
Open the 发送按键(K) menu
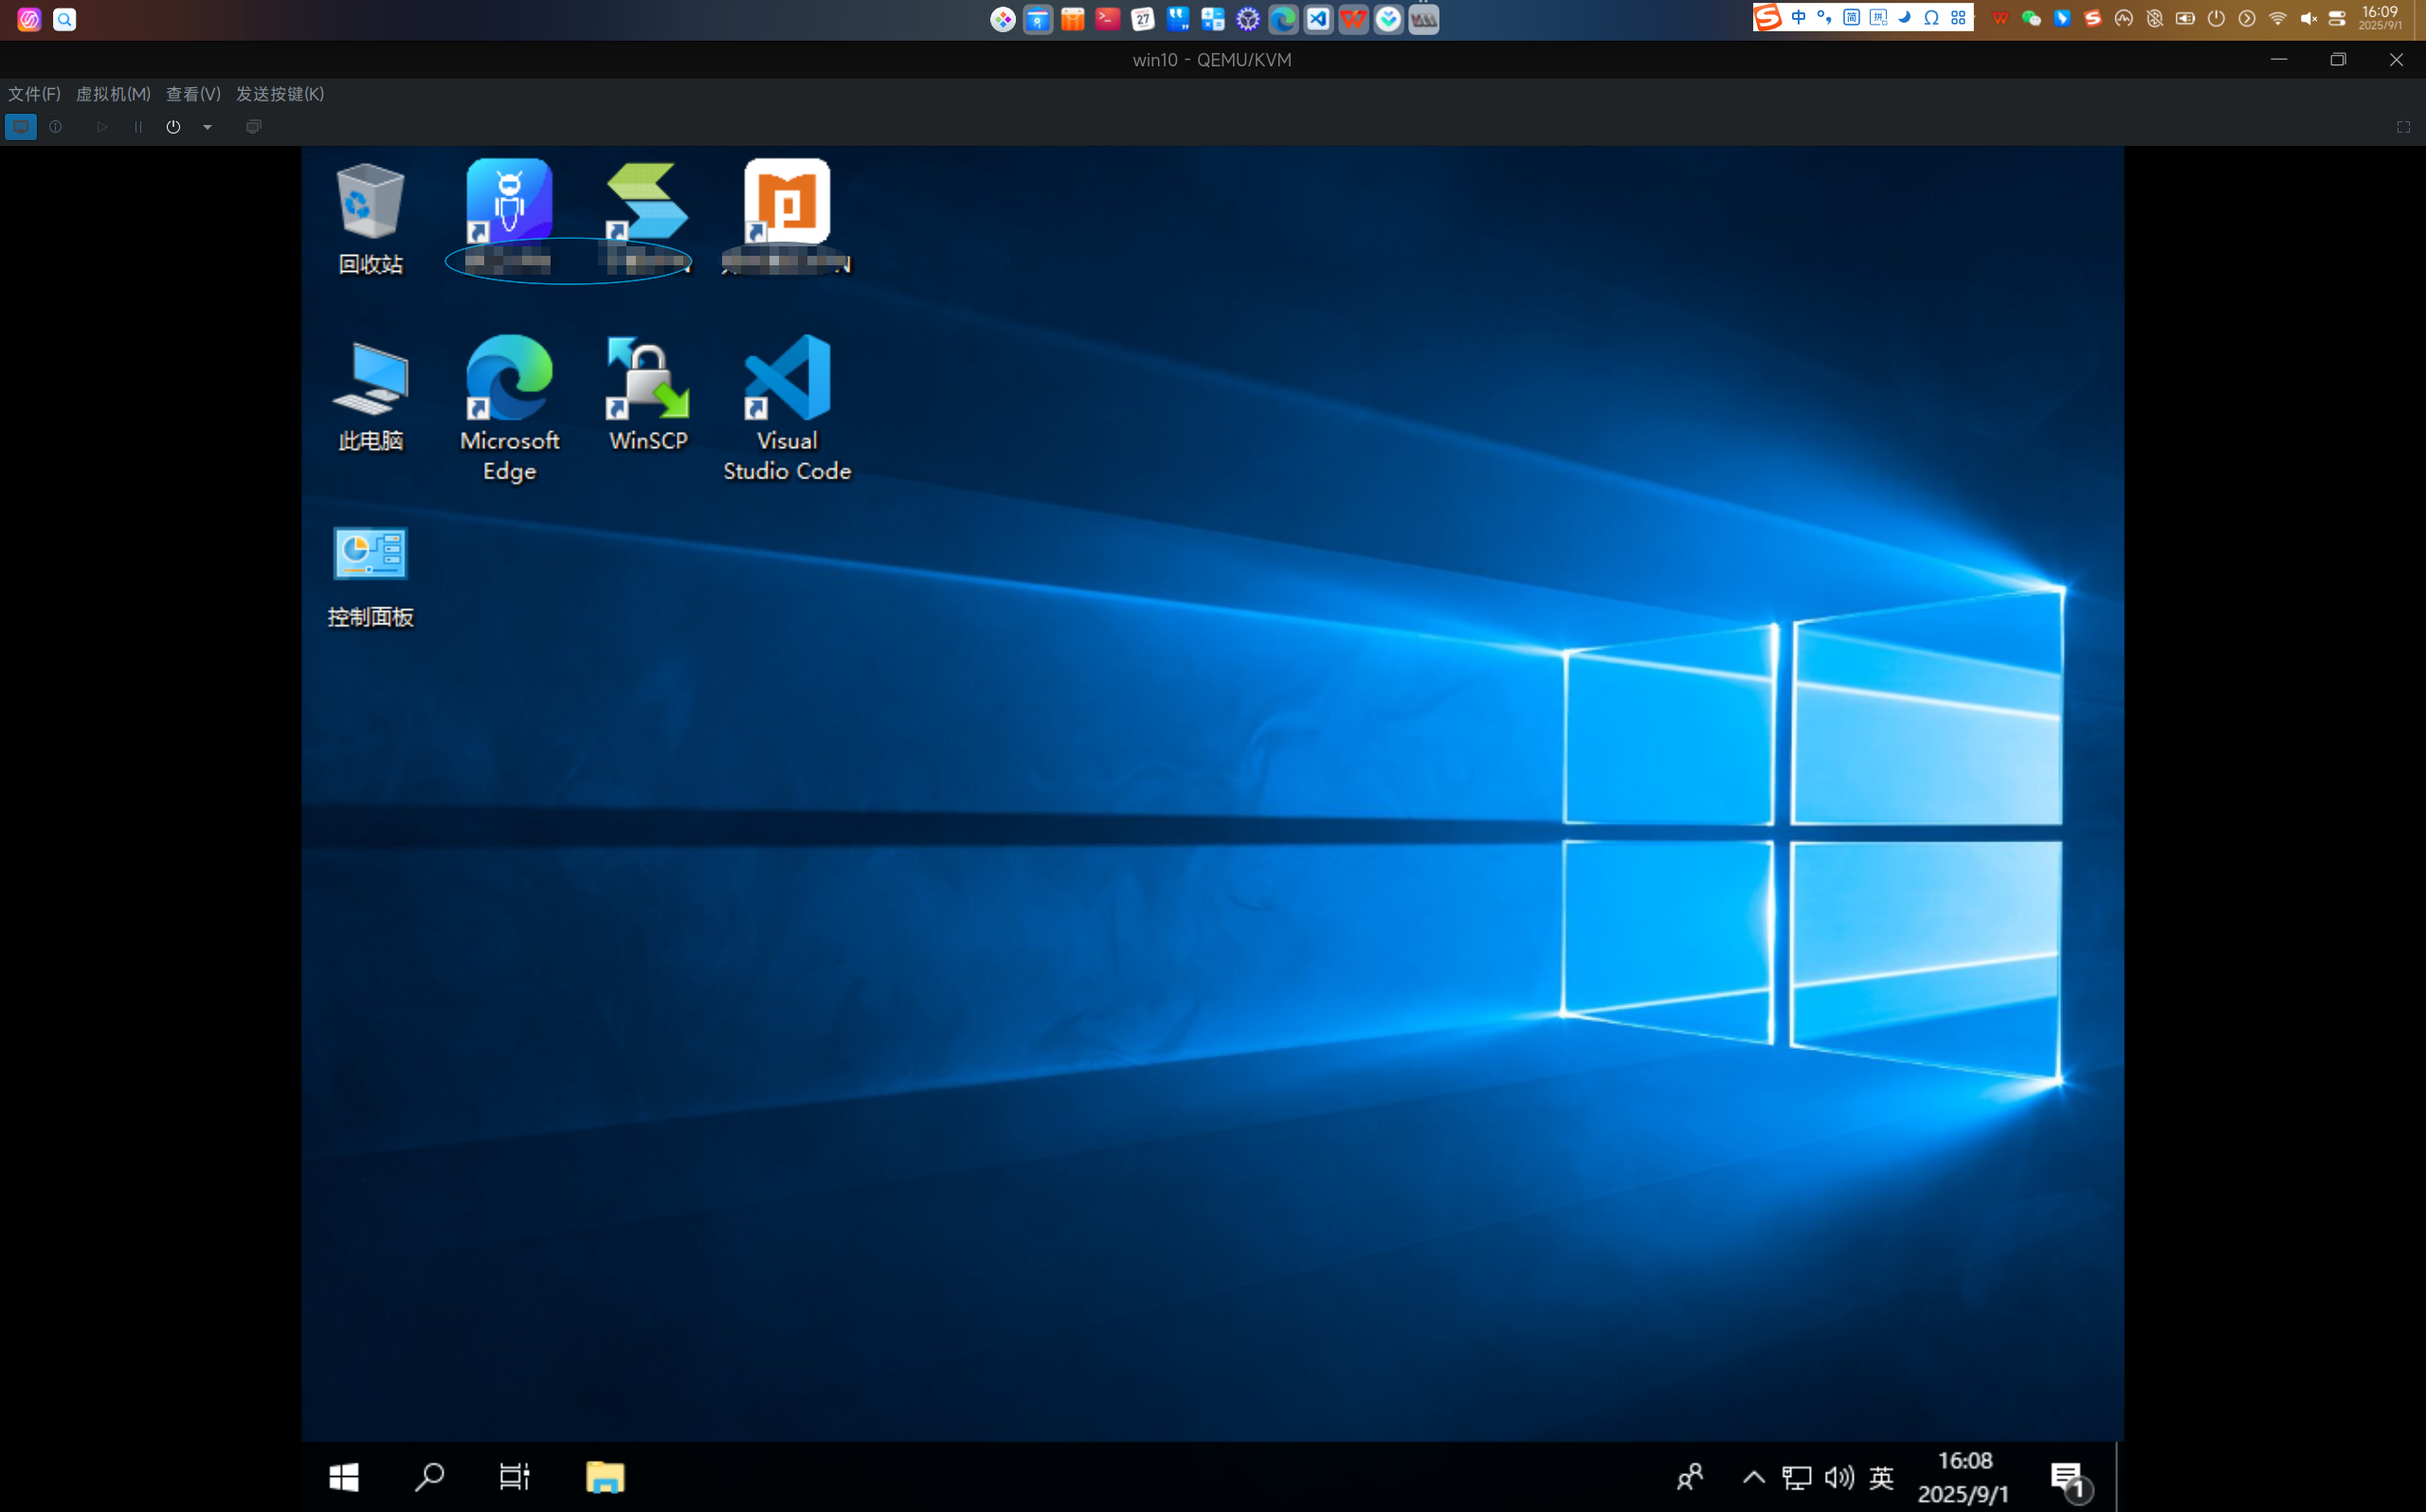280,94
